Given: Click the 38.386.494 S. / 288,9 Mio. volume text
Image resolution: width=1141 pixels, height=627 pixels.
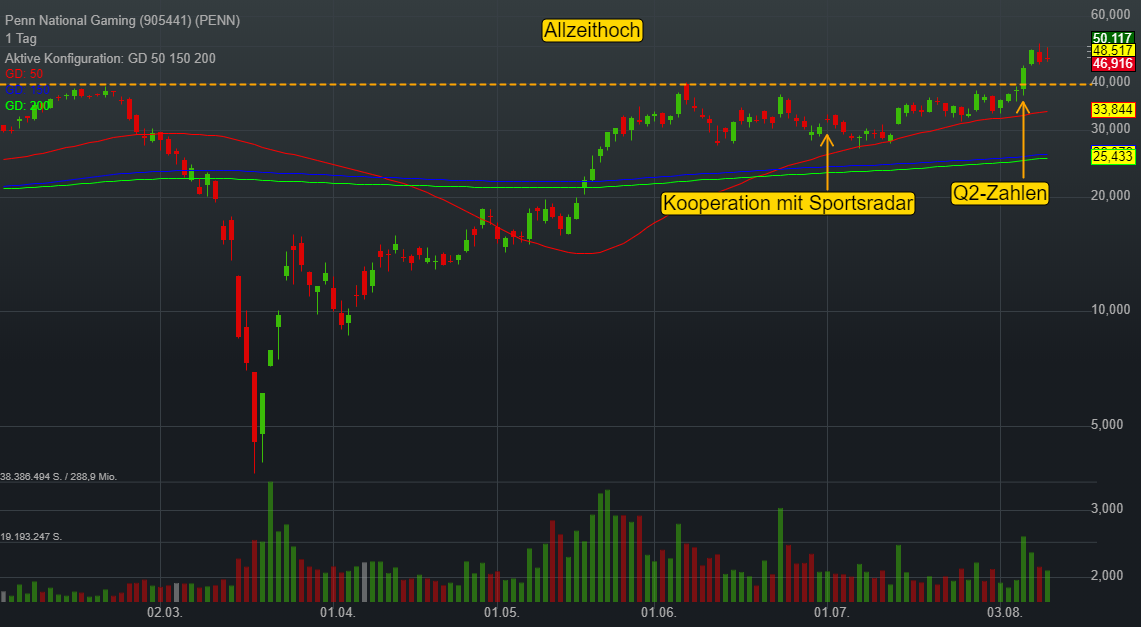Looking at the screenshot, I should [x=59, y=477].
